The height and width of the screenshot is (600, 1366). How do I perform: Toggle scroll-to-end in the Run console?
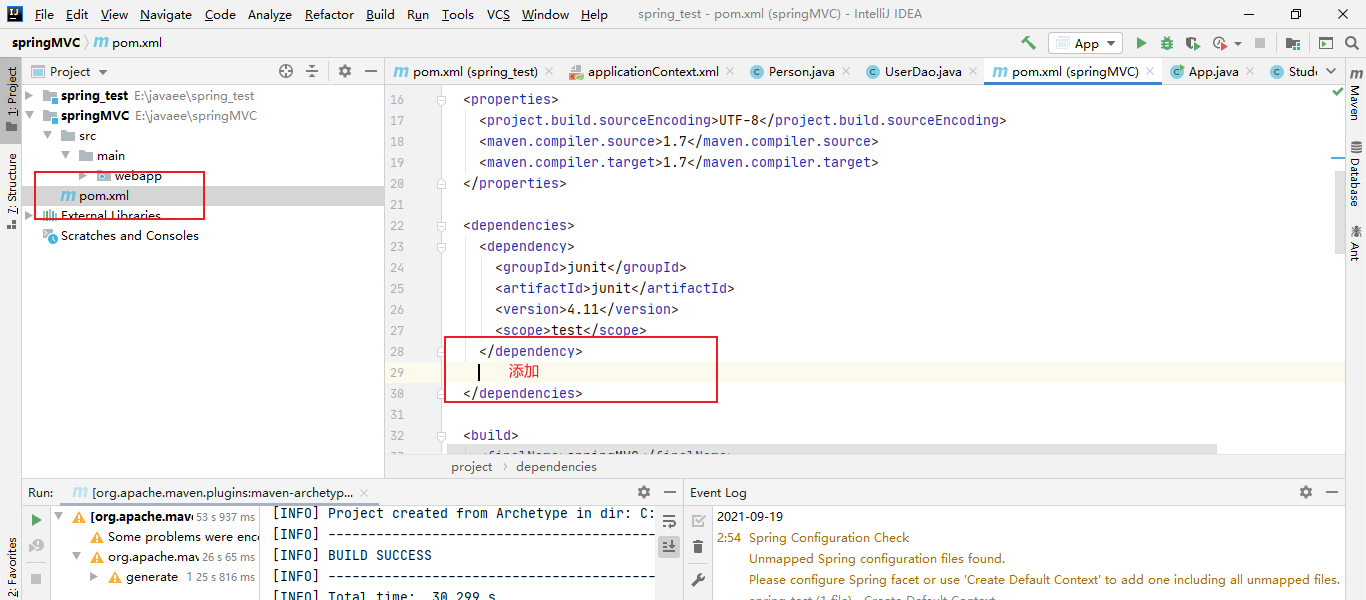[670, 546]
